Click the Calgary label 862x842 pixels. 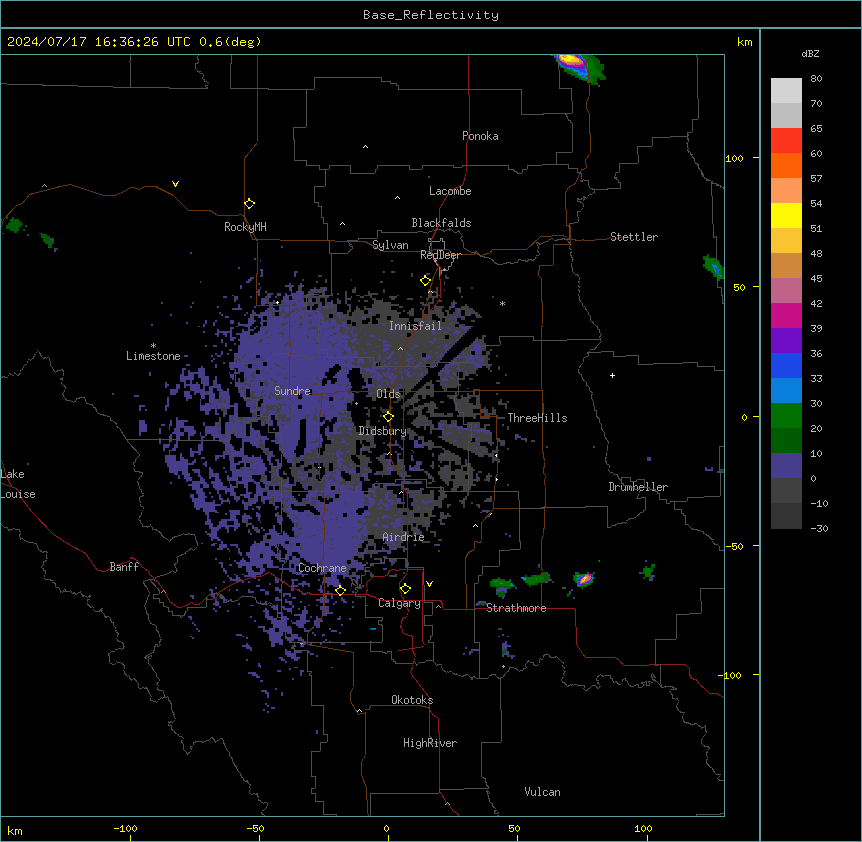point(399,603)
